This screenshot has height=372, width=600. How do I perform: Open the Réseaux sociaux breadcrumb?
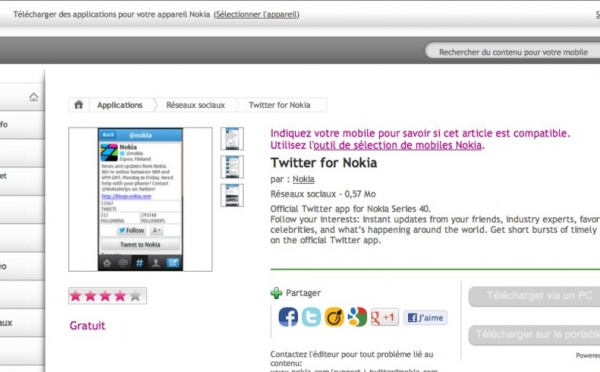[x=196, y=105]
